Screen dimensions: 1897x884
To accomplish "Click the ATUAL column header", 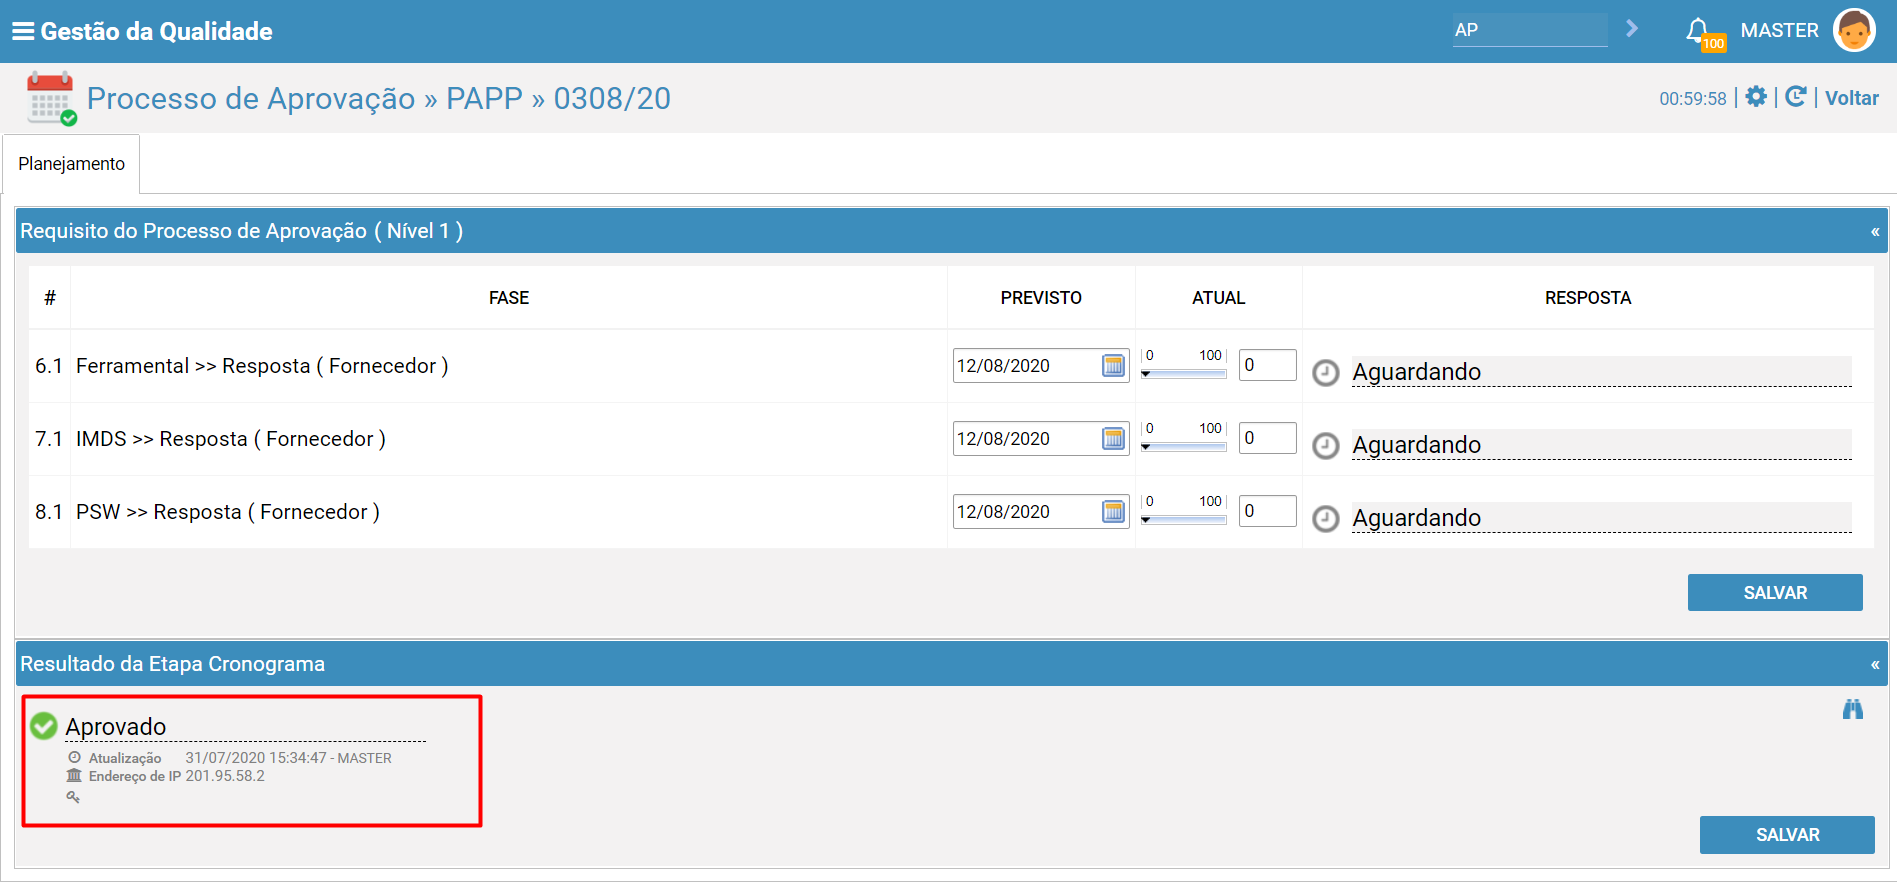I will (x=1218, y=298).
